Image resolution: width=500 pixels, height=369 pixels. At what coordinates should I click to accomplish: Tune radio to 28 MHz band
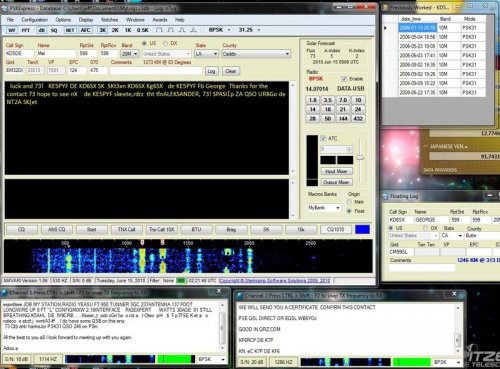(x=313, y=119)
